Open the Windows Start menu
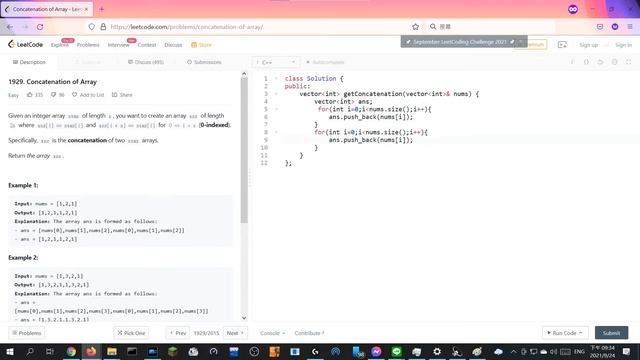Screen dimensions: 640x360 [x=10, y=351]
